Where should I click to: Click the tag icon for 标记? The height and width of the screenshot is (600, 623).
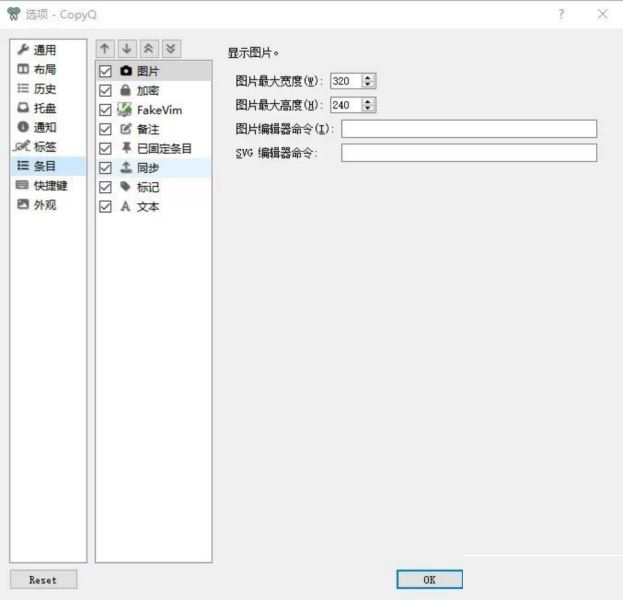coord(126,186)
